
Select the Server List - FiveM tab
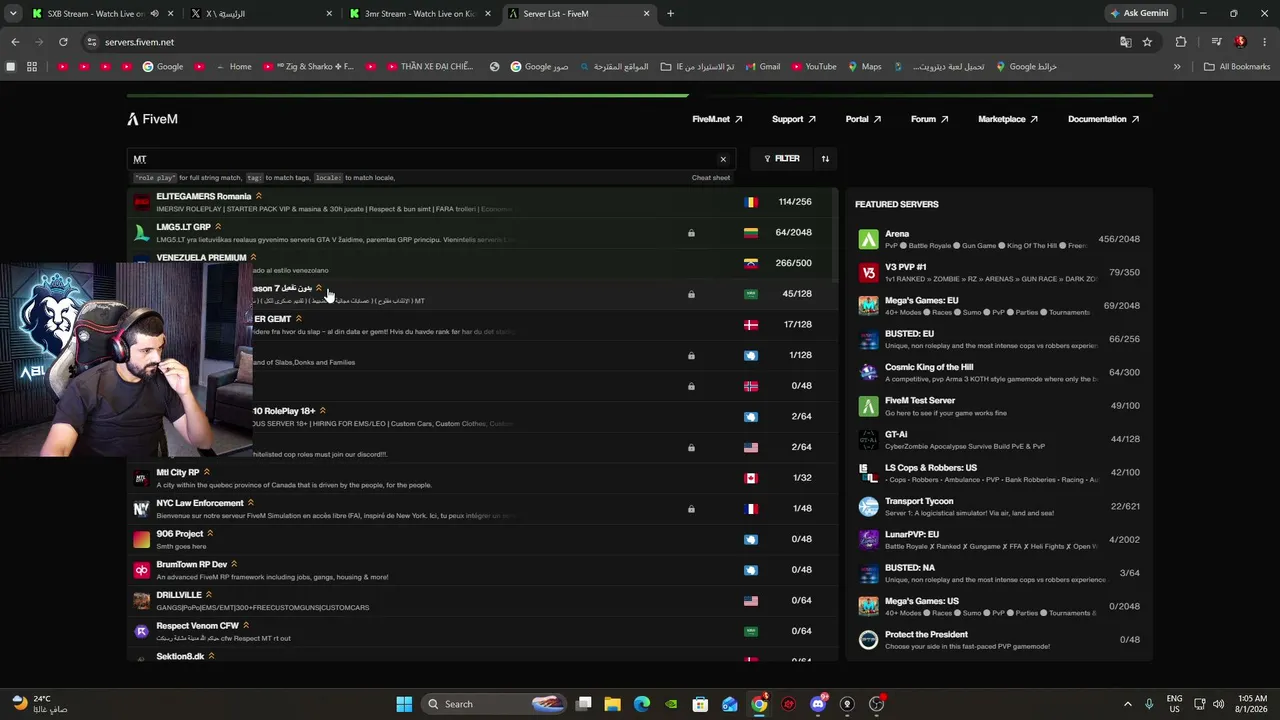(578, 14)
